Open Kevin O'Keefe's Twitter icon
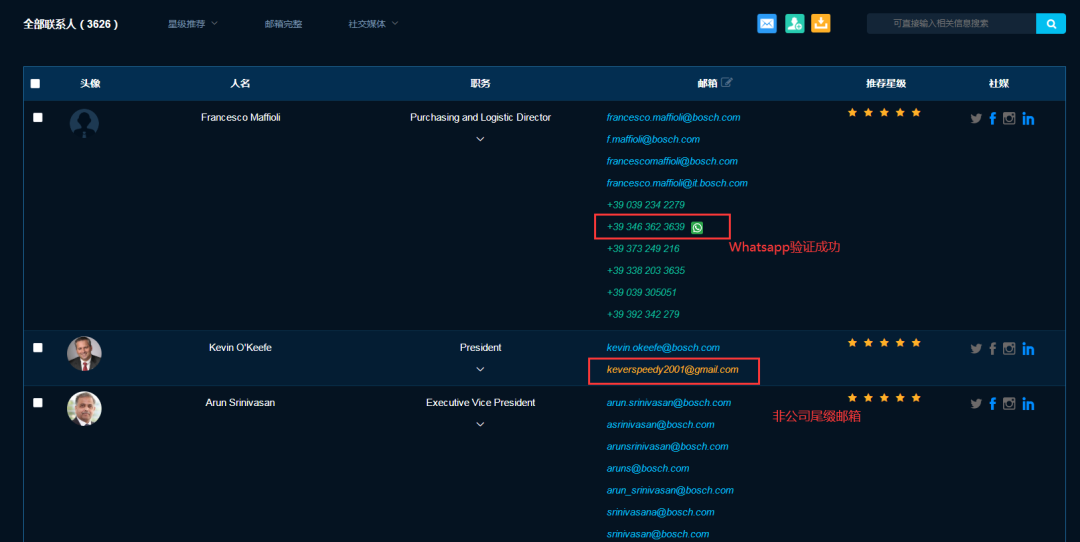The height and width of the screenshot is (542, 1080). coord(976,349)
